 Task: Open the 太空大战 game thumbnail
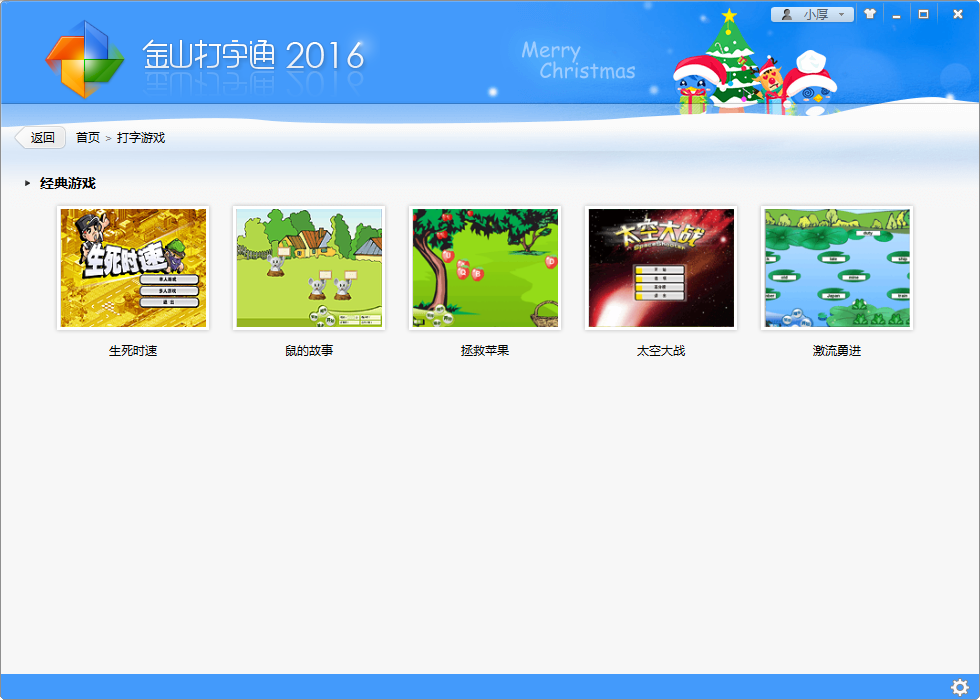661,268
